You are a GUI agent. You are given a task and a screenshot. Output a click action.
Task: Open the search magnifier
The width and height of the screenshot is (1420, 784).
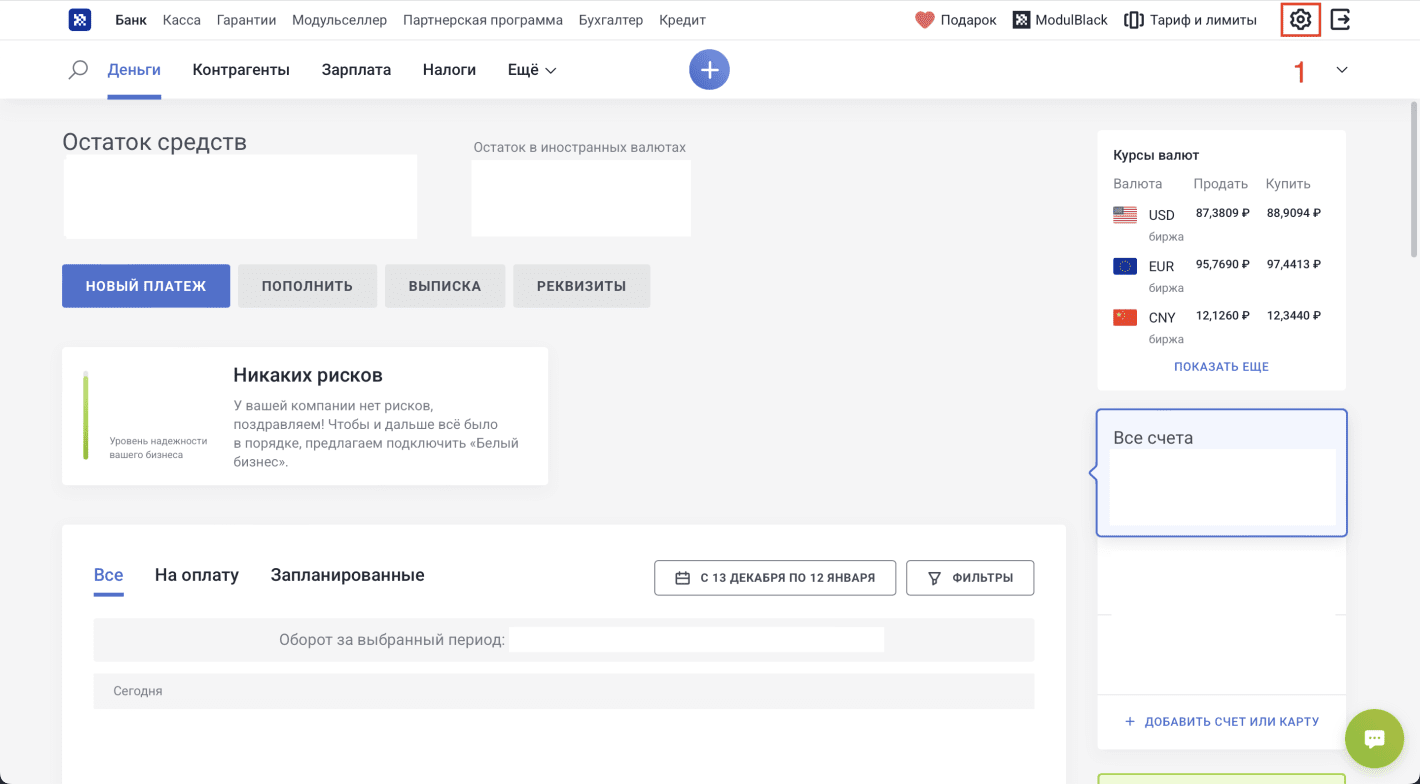78,69
